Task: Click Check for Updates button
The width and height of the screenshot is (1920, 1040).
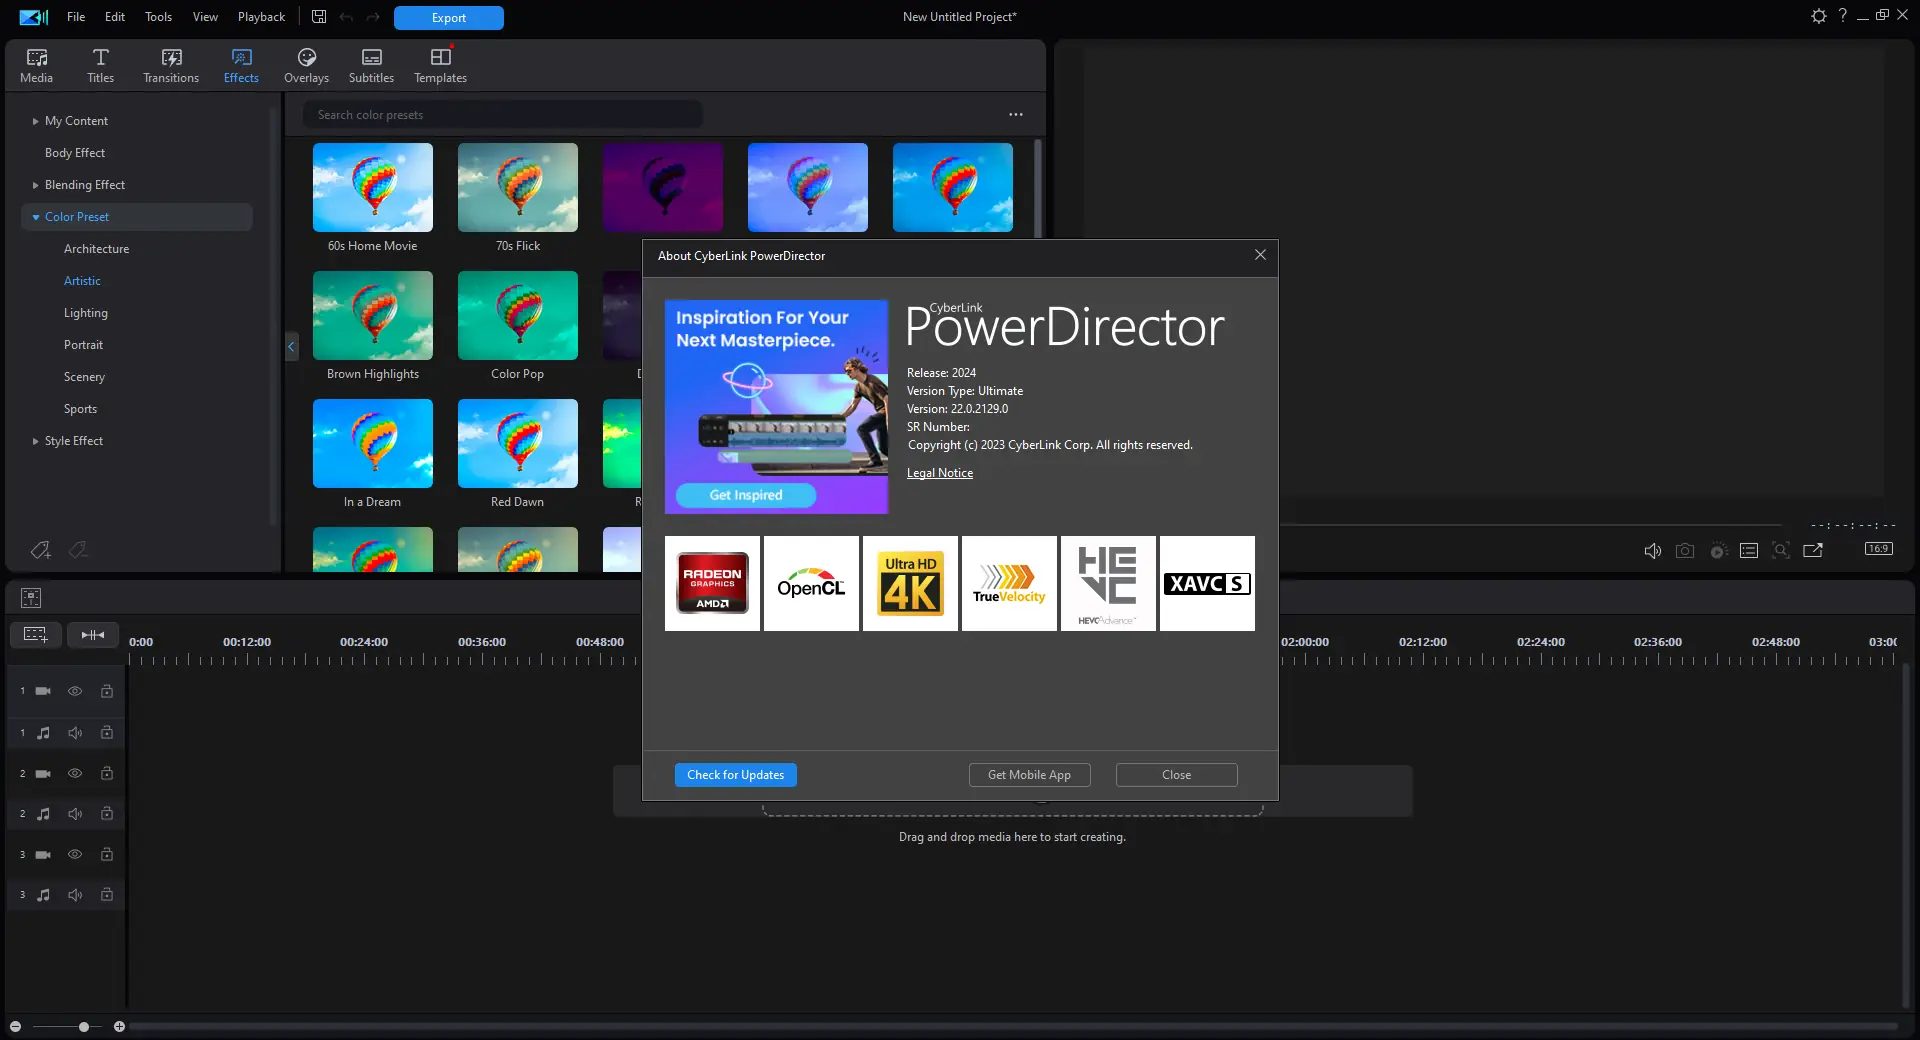Action: point(736,775)
